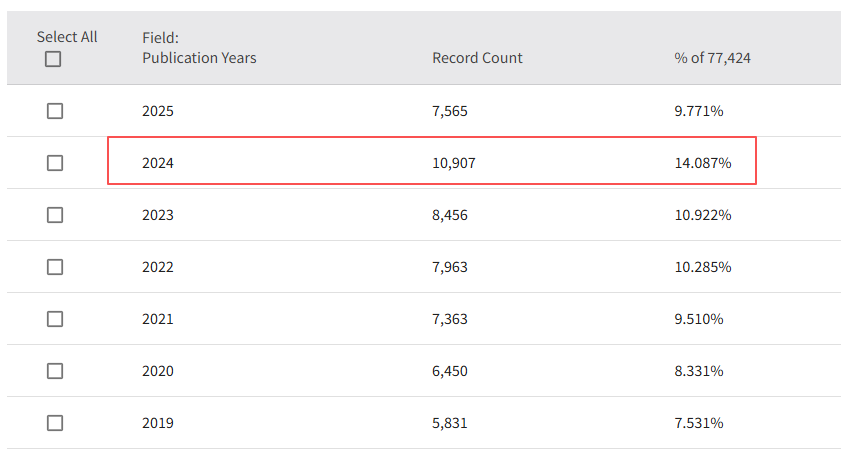Click the 8,456 record count

tap(450, 215)
